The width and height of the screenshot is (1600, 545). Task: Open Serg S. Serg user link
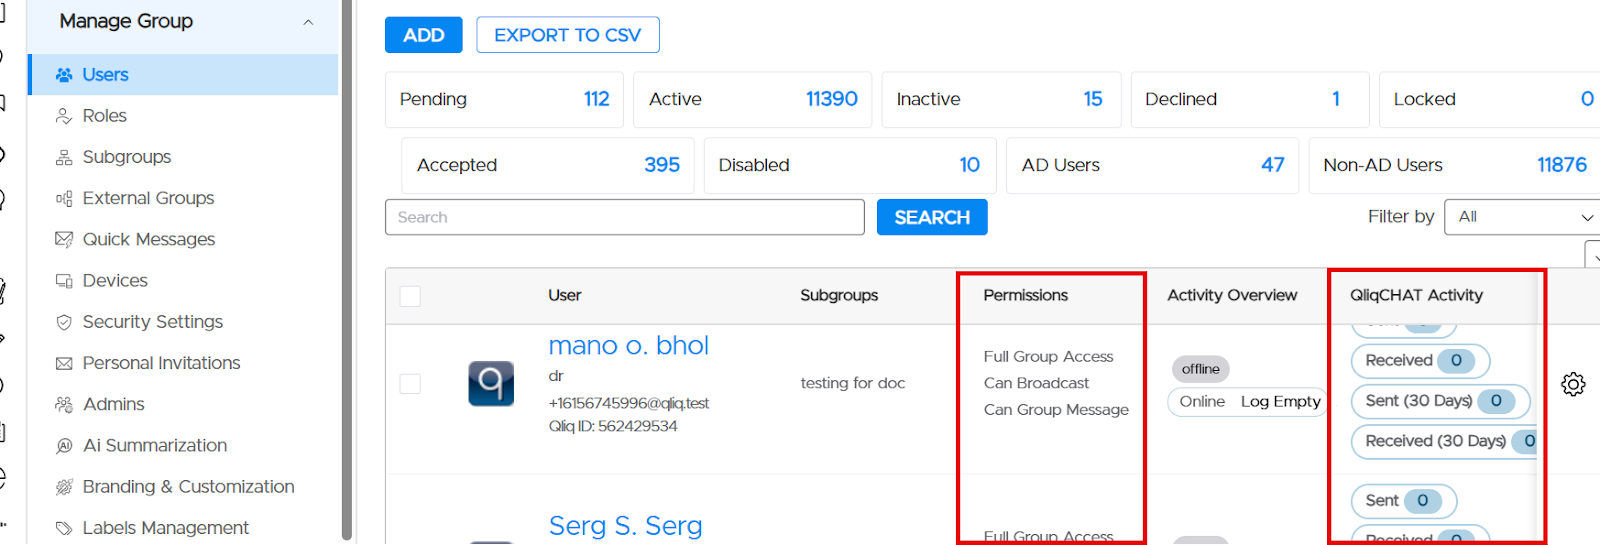(x=625, y=526)
